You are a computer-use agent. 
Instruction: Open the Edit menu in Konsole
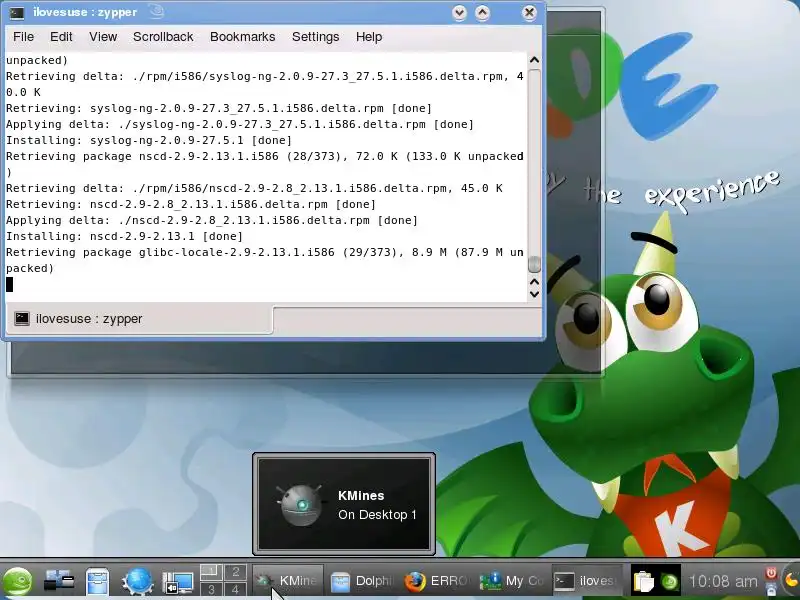(61, 37)
